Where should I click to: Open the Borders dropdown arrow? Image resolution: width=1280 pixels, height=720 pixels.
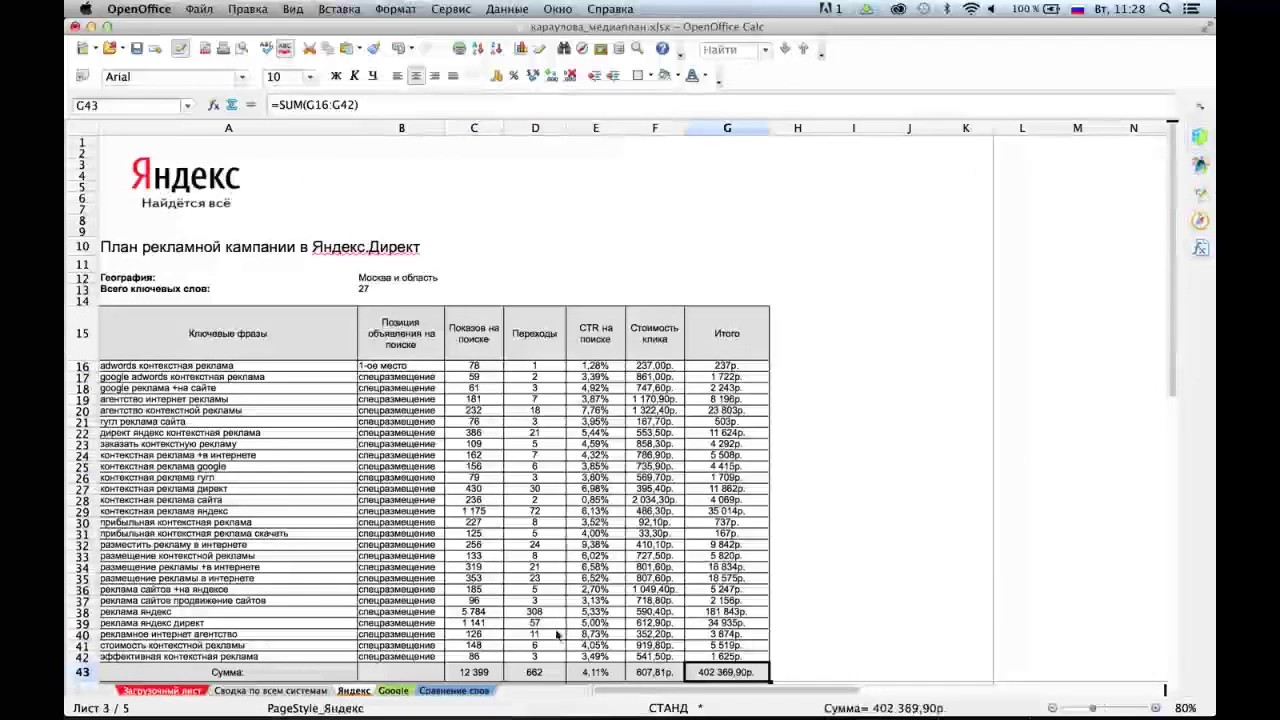point(650,75)
